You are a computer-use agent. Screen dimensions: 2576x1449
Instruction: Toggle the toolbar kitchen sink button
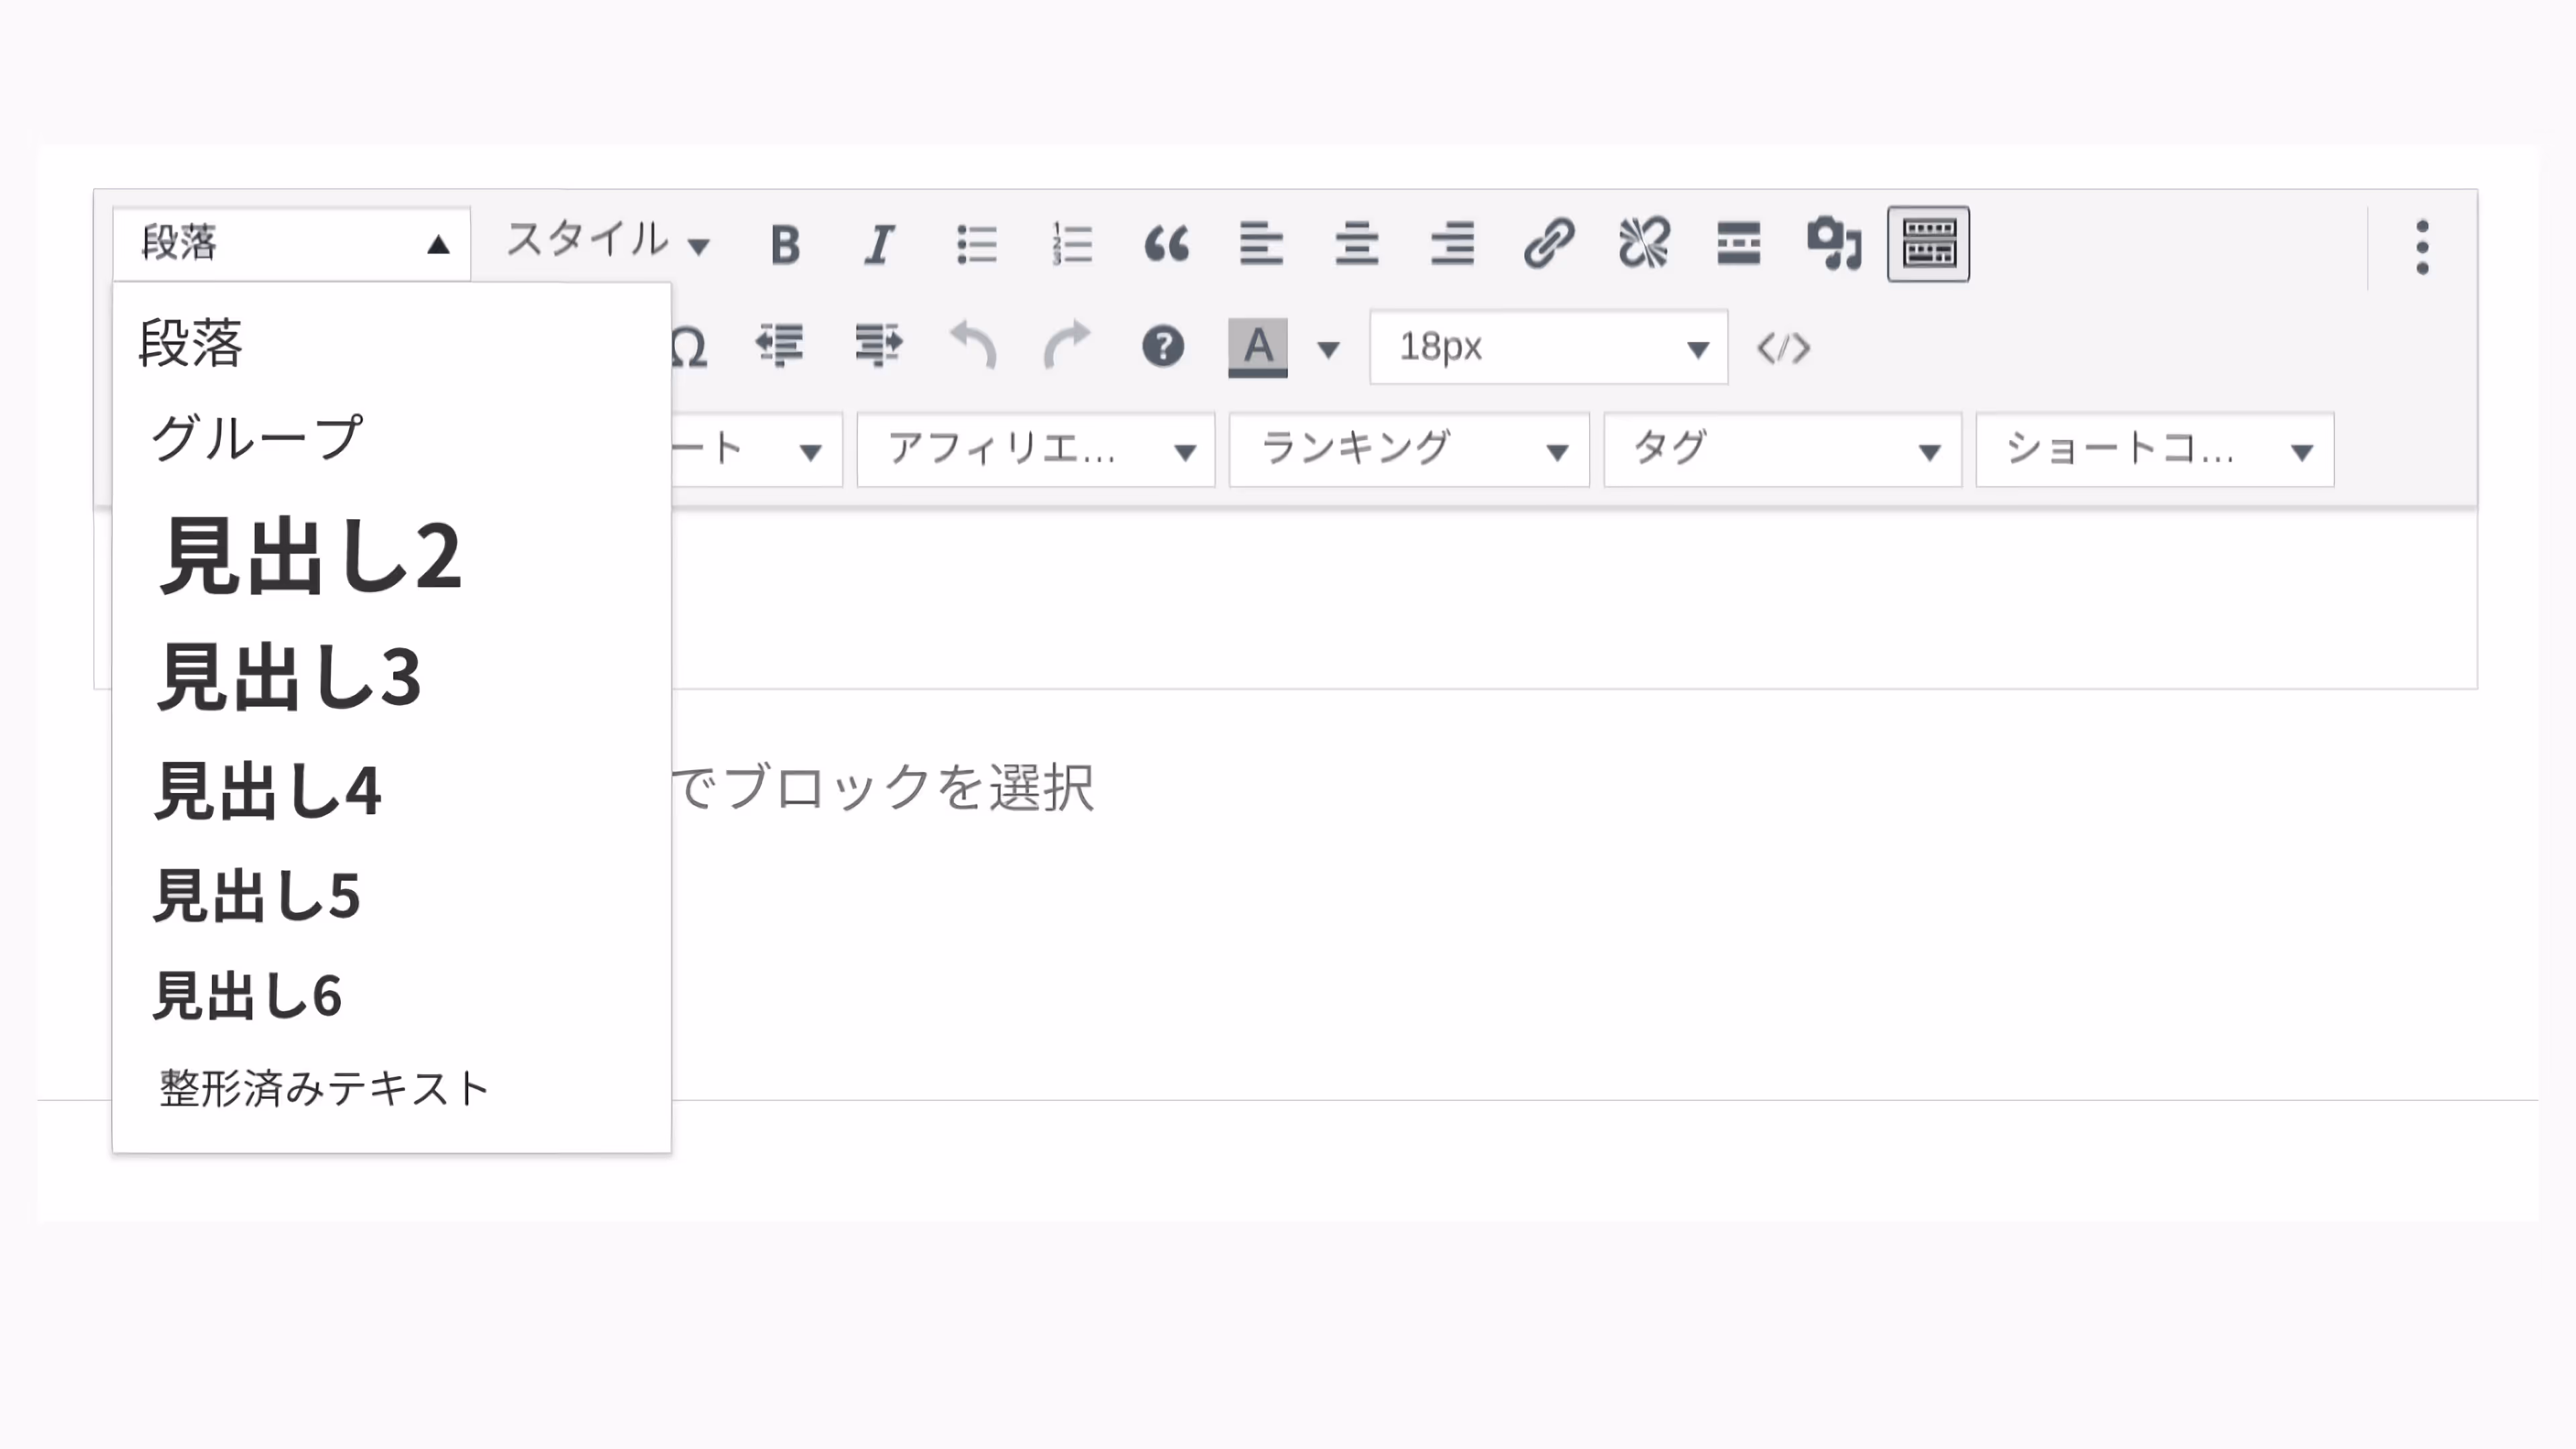pyautogui.click(x=1928, y=244)
